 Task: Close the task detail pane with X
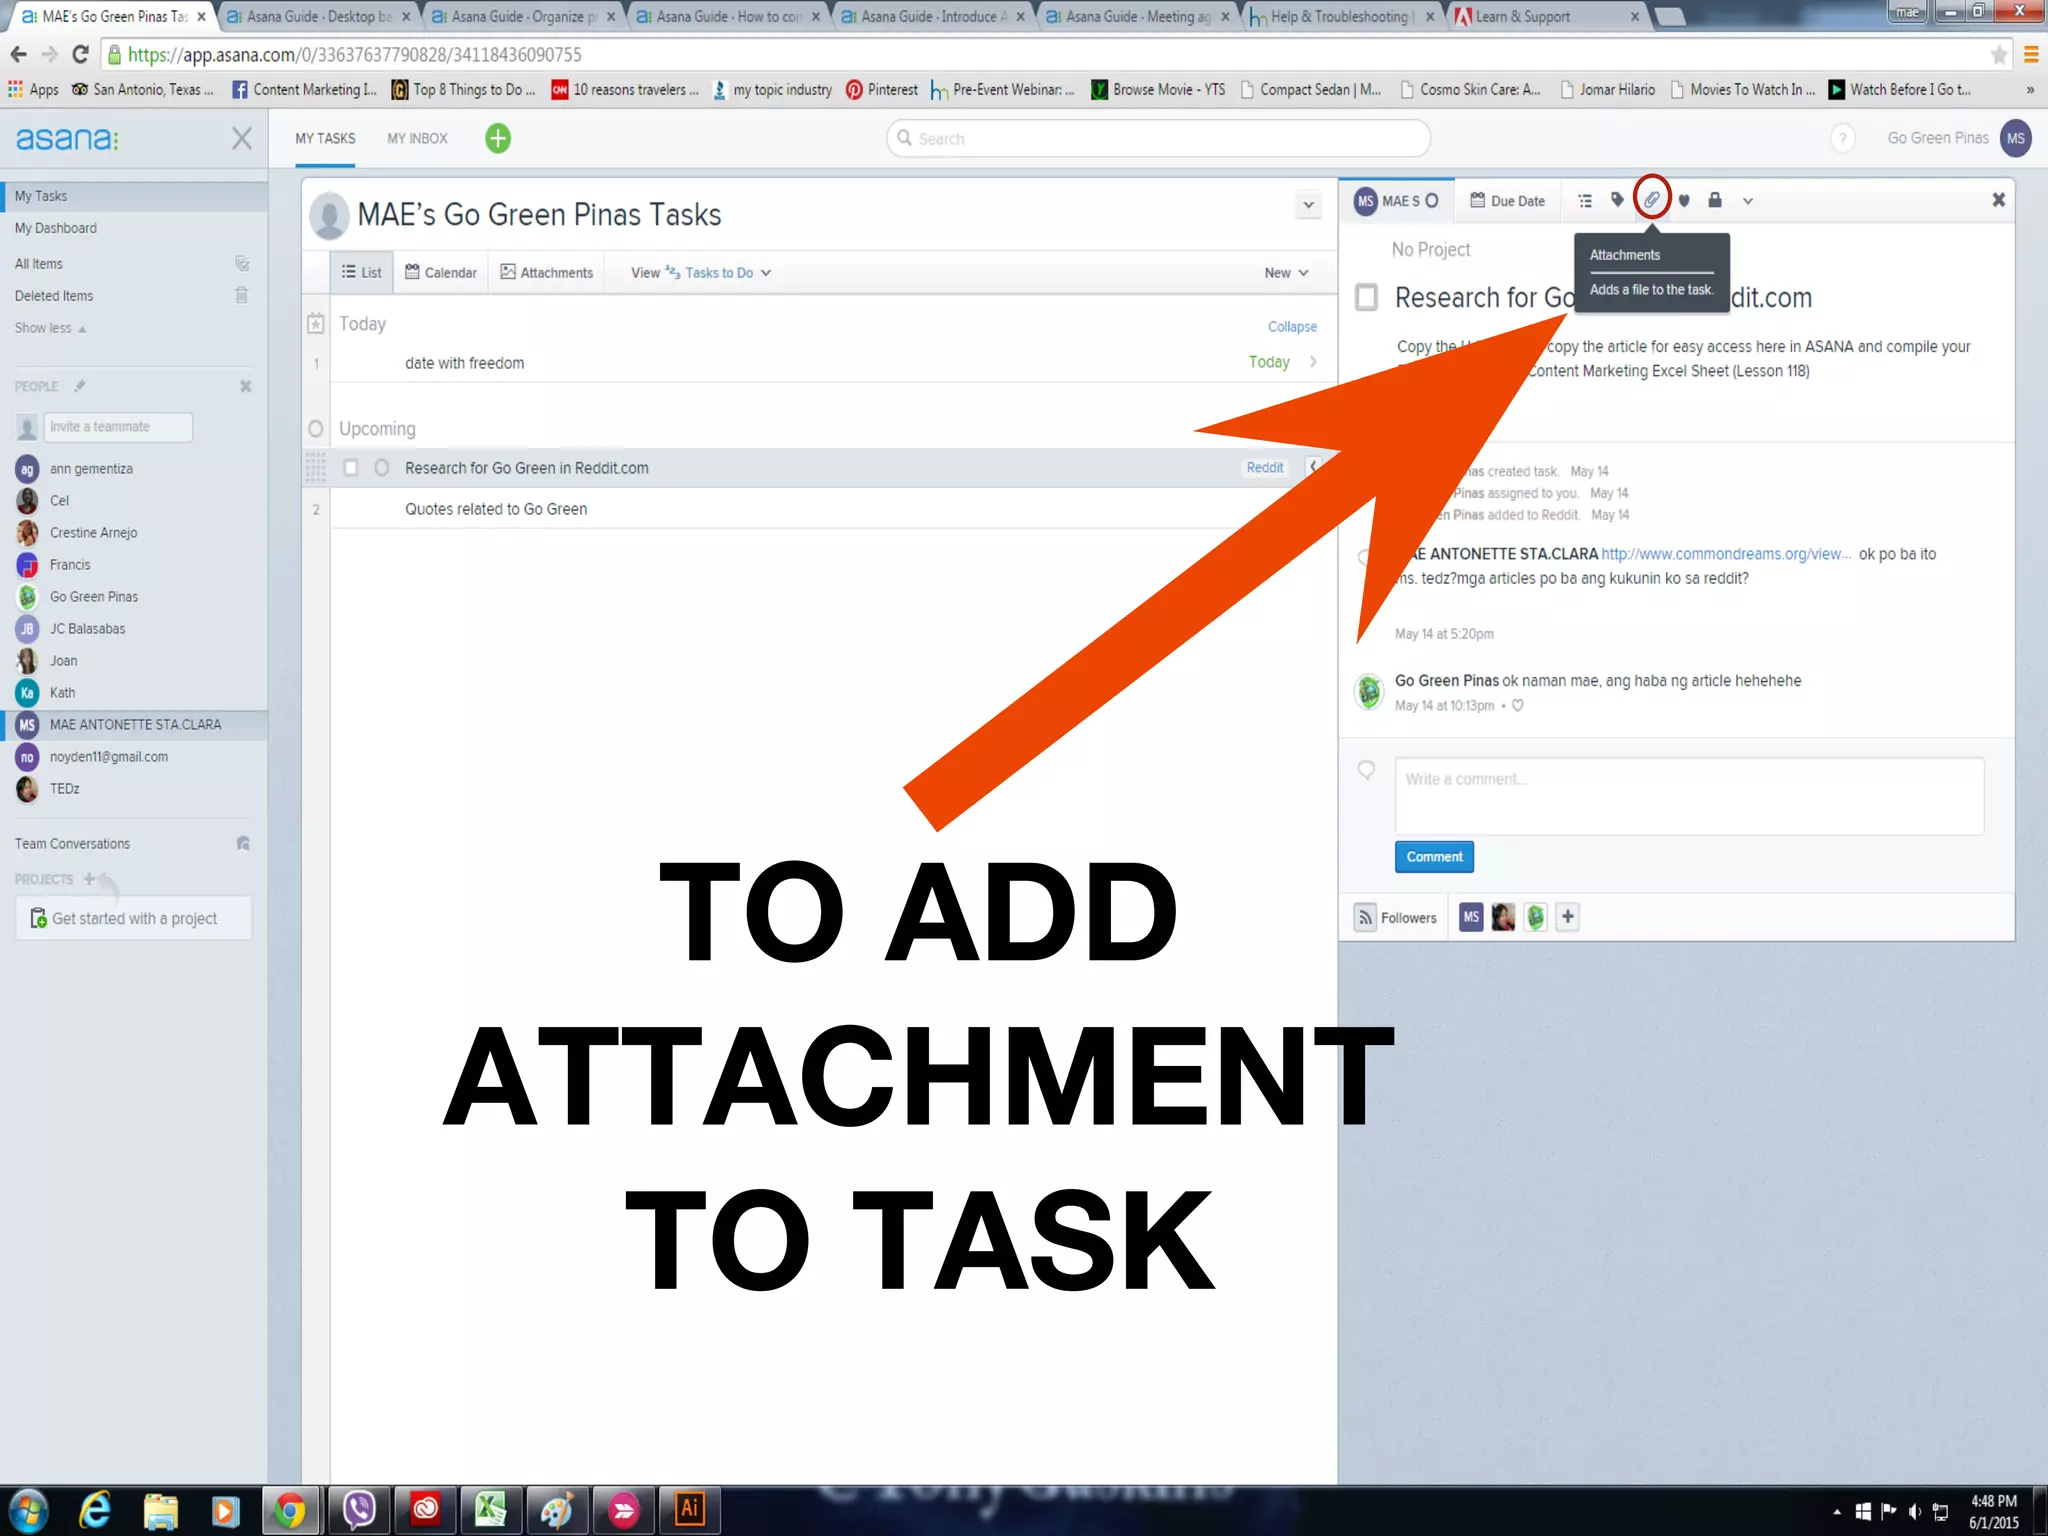(1998, 200)
